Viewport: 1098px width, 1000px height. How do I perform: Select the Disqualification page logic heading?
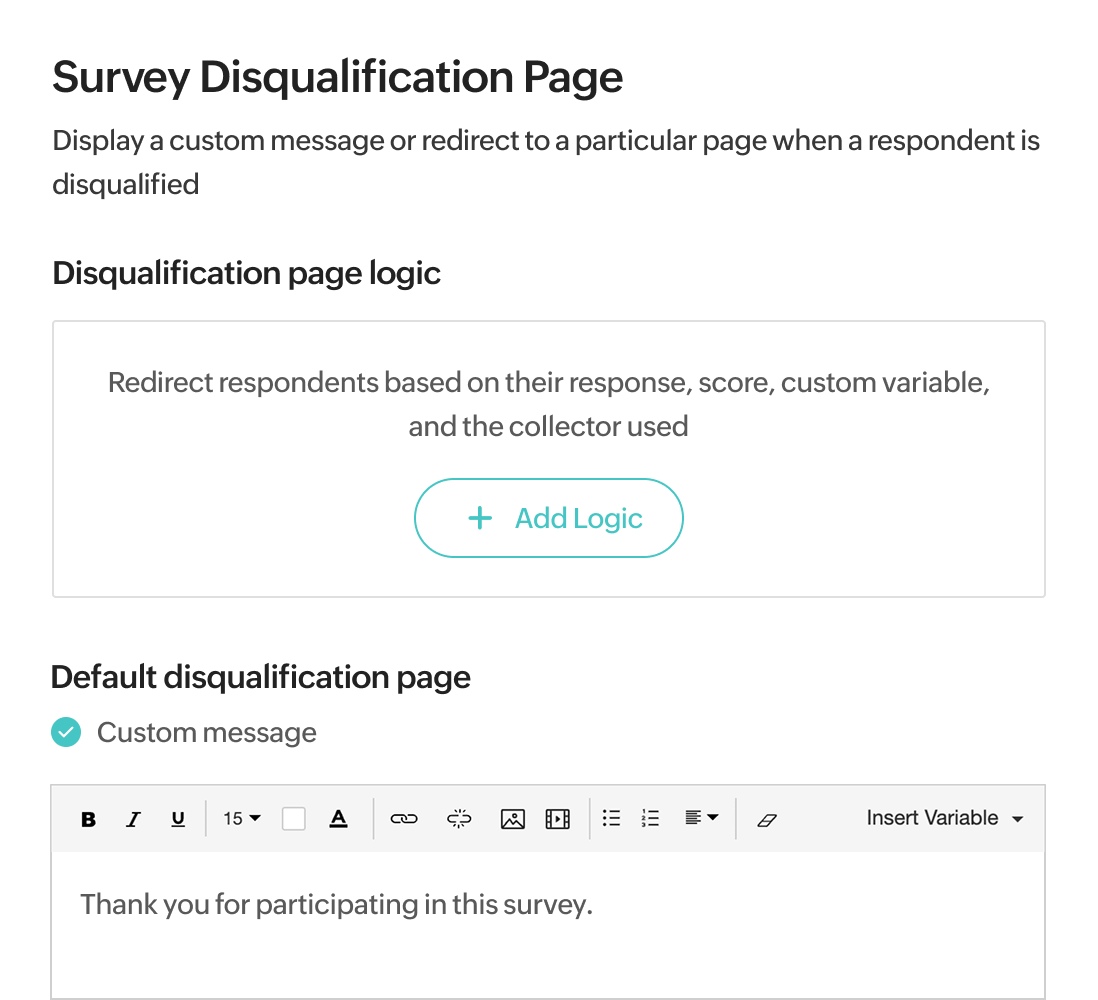[246, 273]
